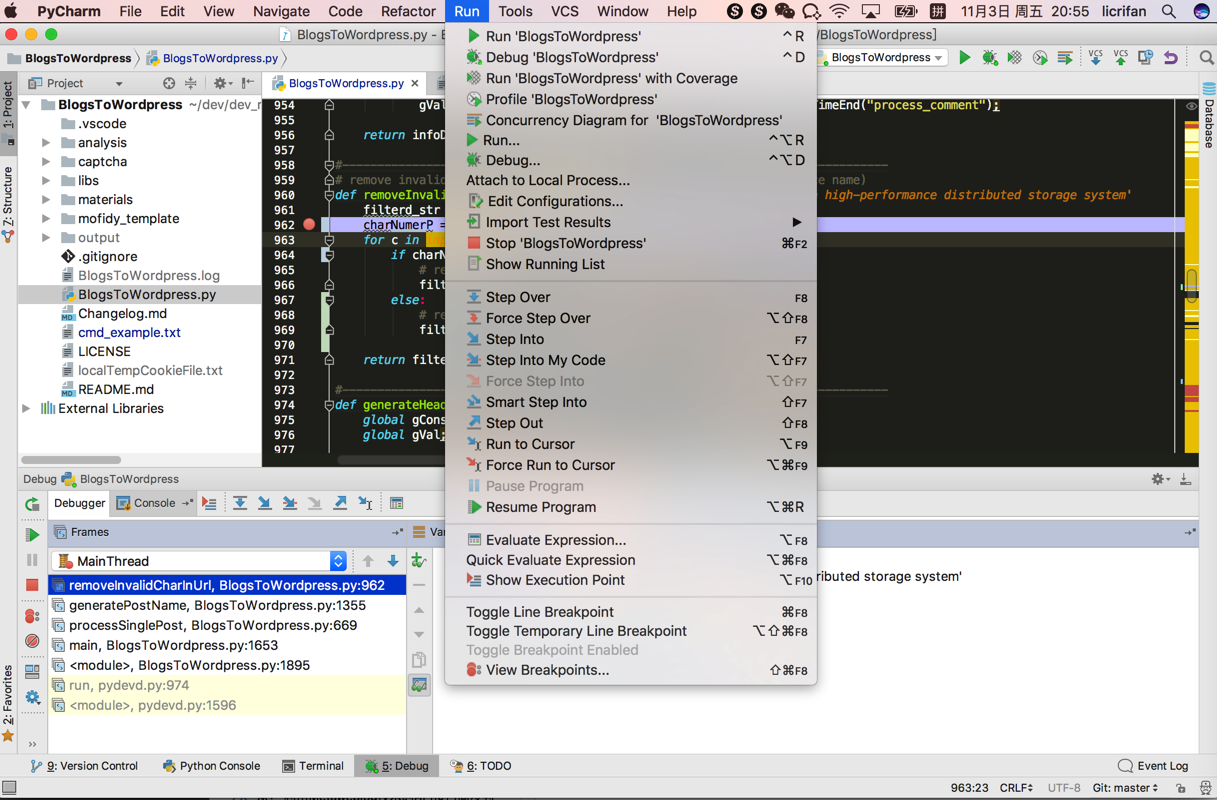Toggle Show watches in variables tab icon
Screen dimensions: 1217x801
pos(419,685)
